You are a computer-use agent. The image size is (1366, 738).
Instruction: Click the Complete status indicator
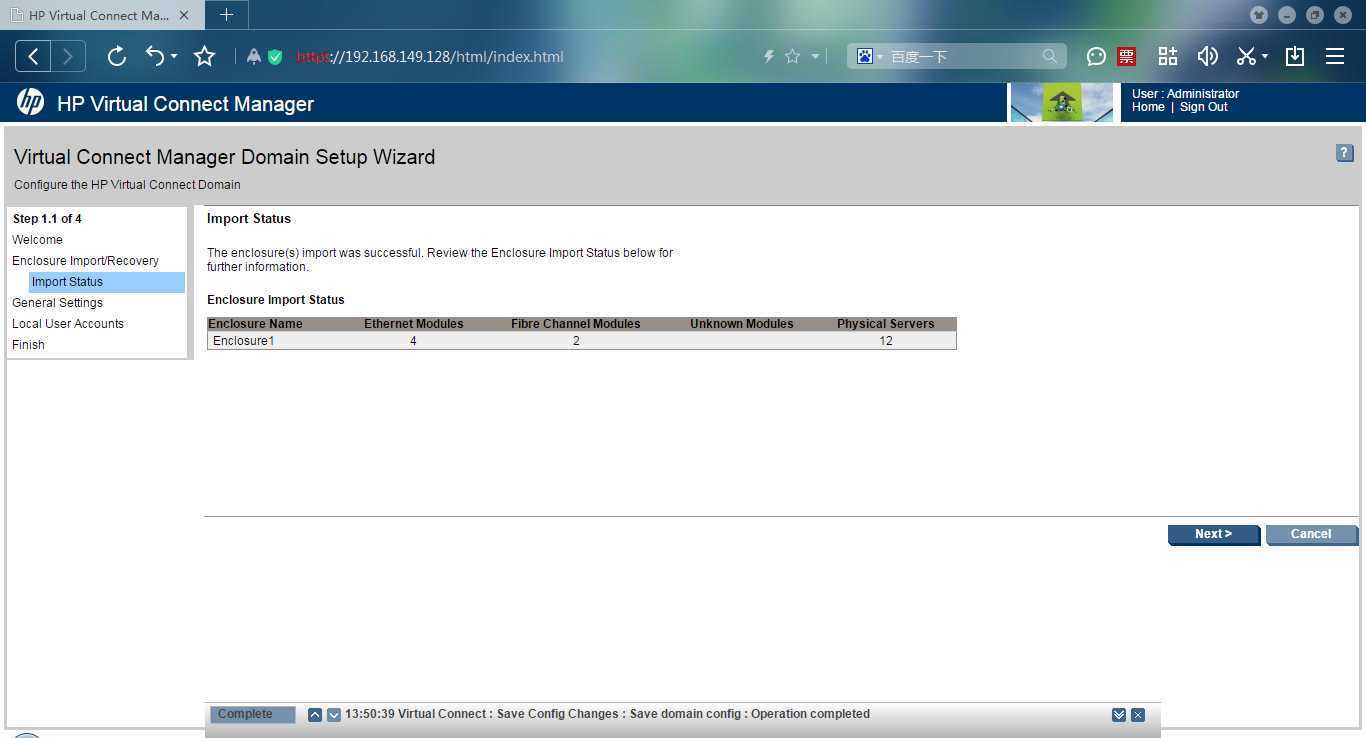[252, 714]
